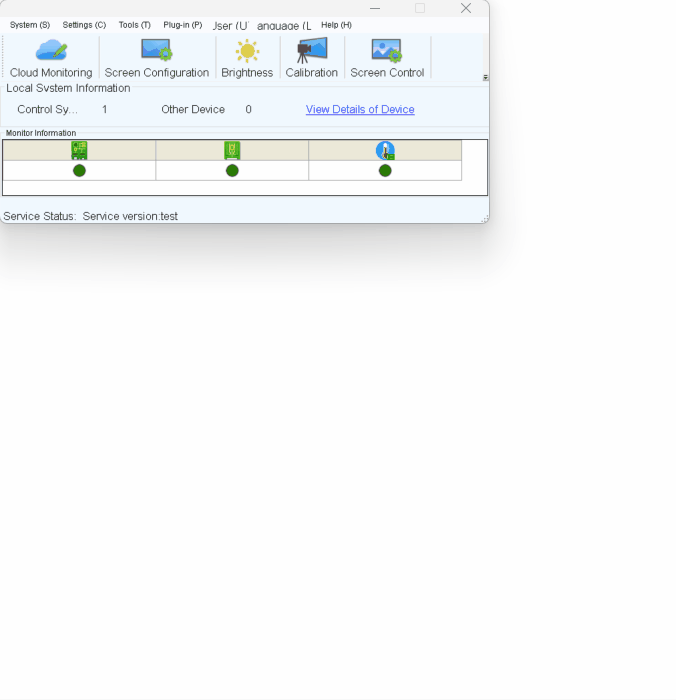Launch the Calibration camera tool

pyautogui.click(x=311, y=58)
